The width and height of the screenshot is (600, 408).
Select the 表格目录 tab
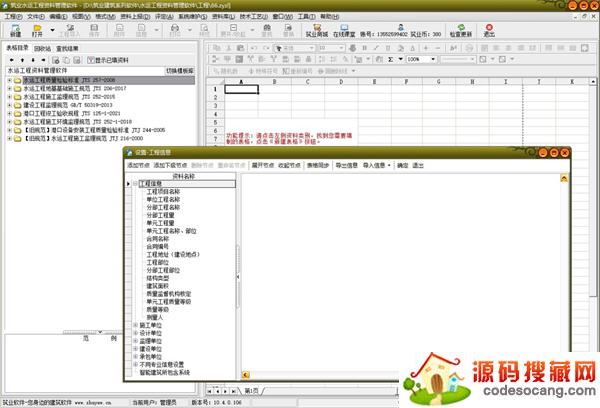pos(18,48)
